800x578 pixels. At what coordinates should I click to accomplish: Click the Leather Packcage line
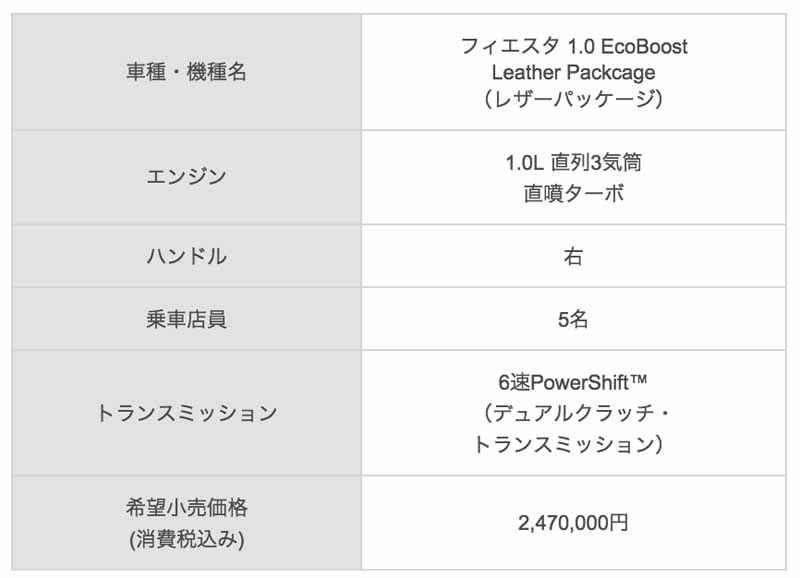pos(573,72)
